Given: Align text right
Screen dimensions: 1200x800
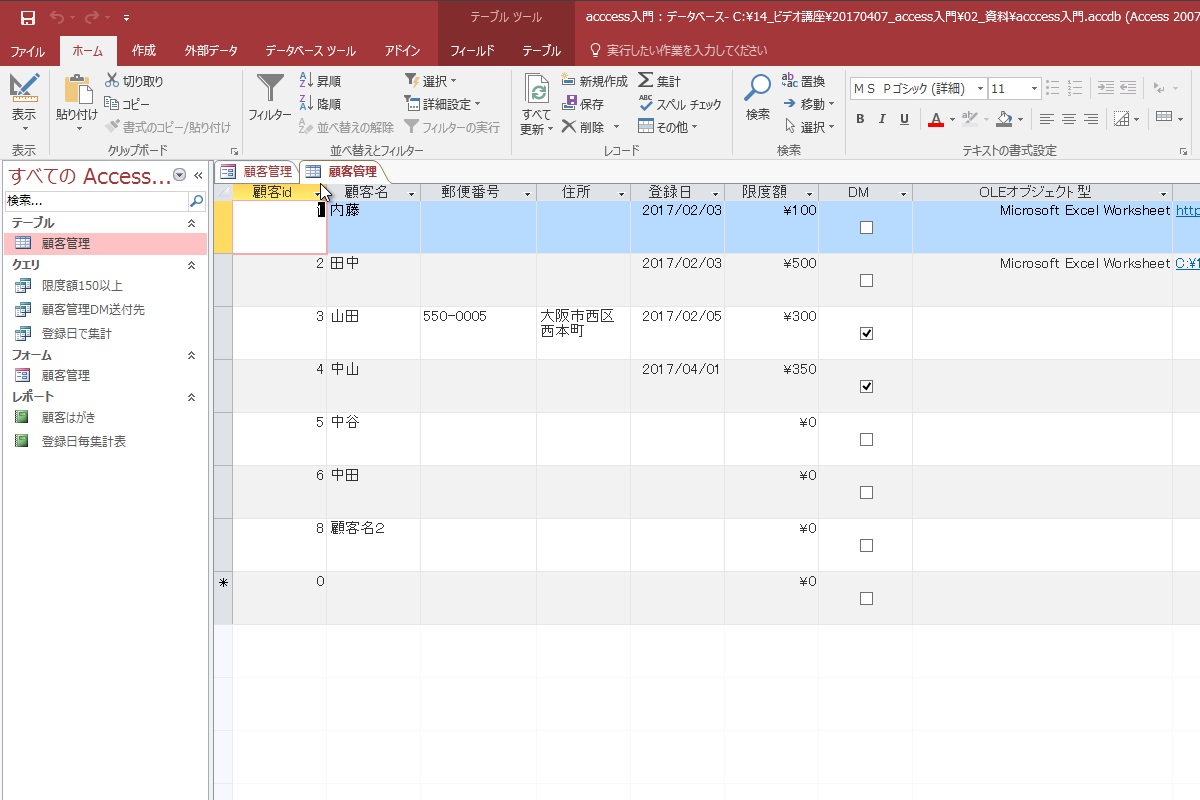Looking at the screenshot, I should pyautogui.click(x=1091, y=119).
